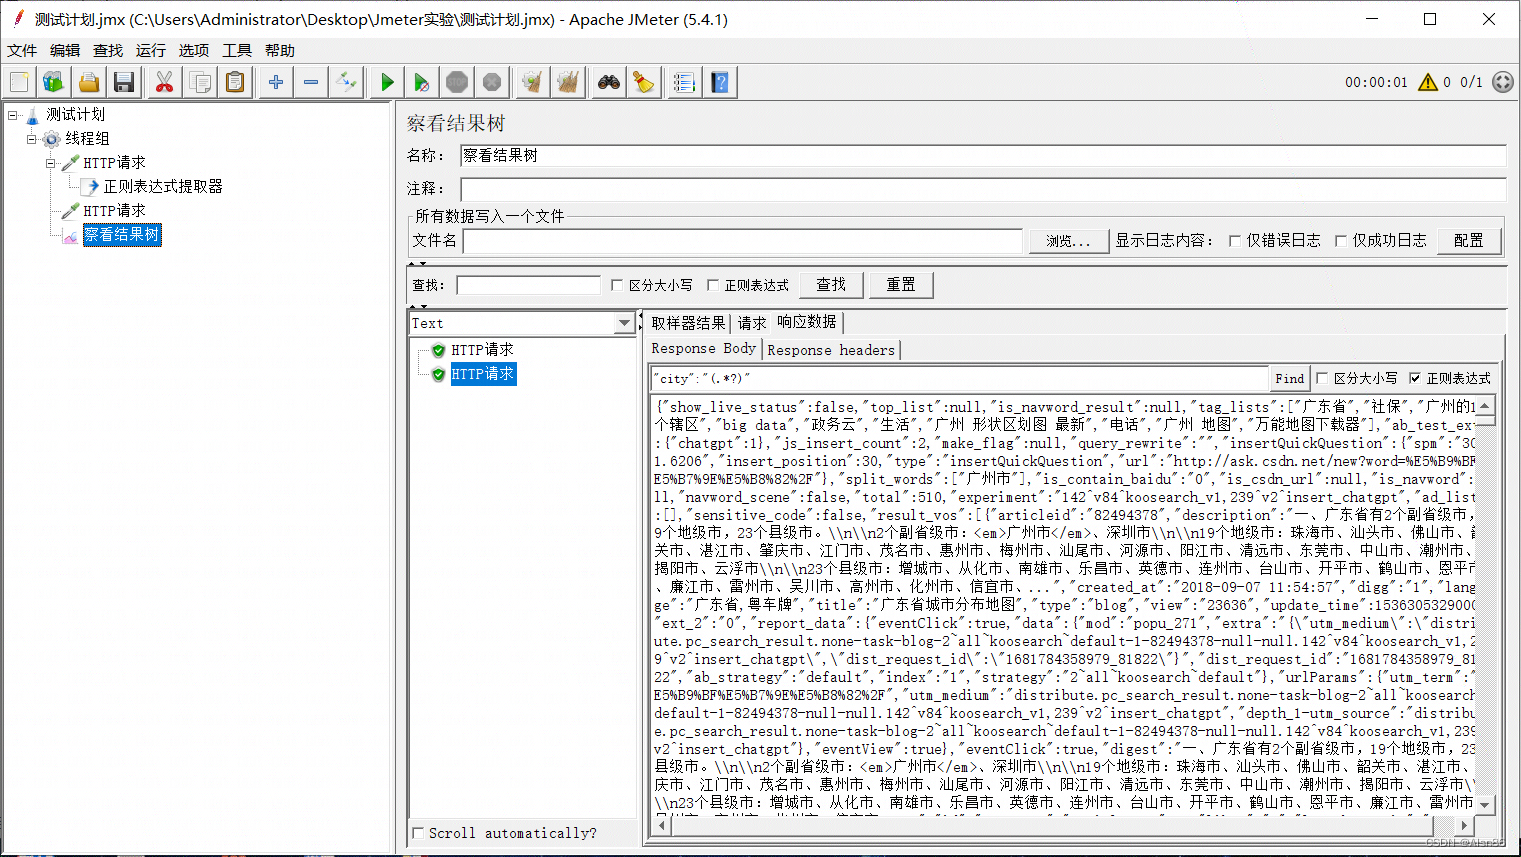The width and height of the screenshot is (1521, 857).
Task: Open the 编辑 menu
Action: 65,50
